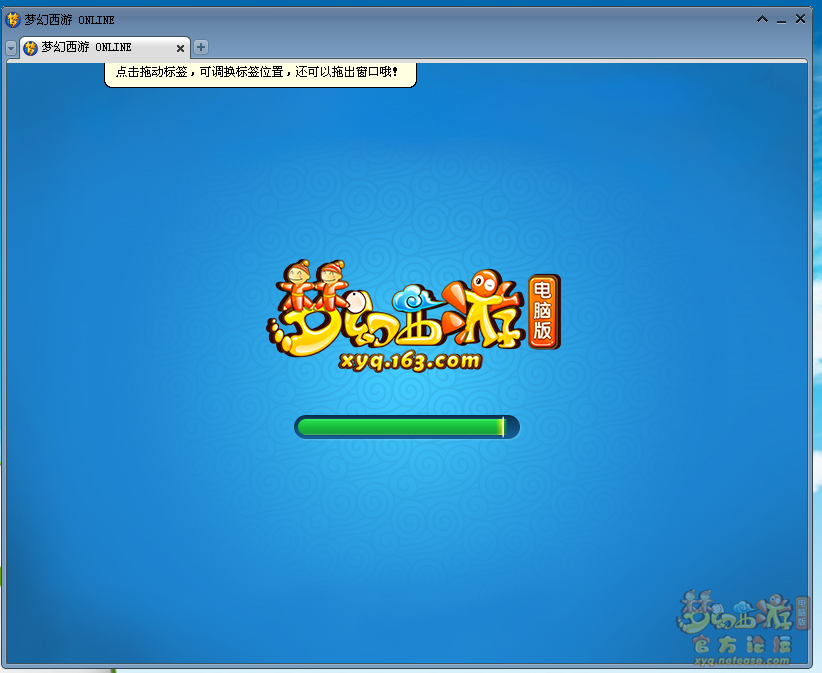
Task: Click the tooltip about dragging tabs
Action: (261, 73)
